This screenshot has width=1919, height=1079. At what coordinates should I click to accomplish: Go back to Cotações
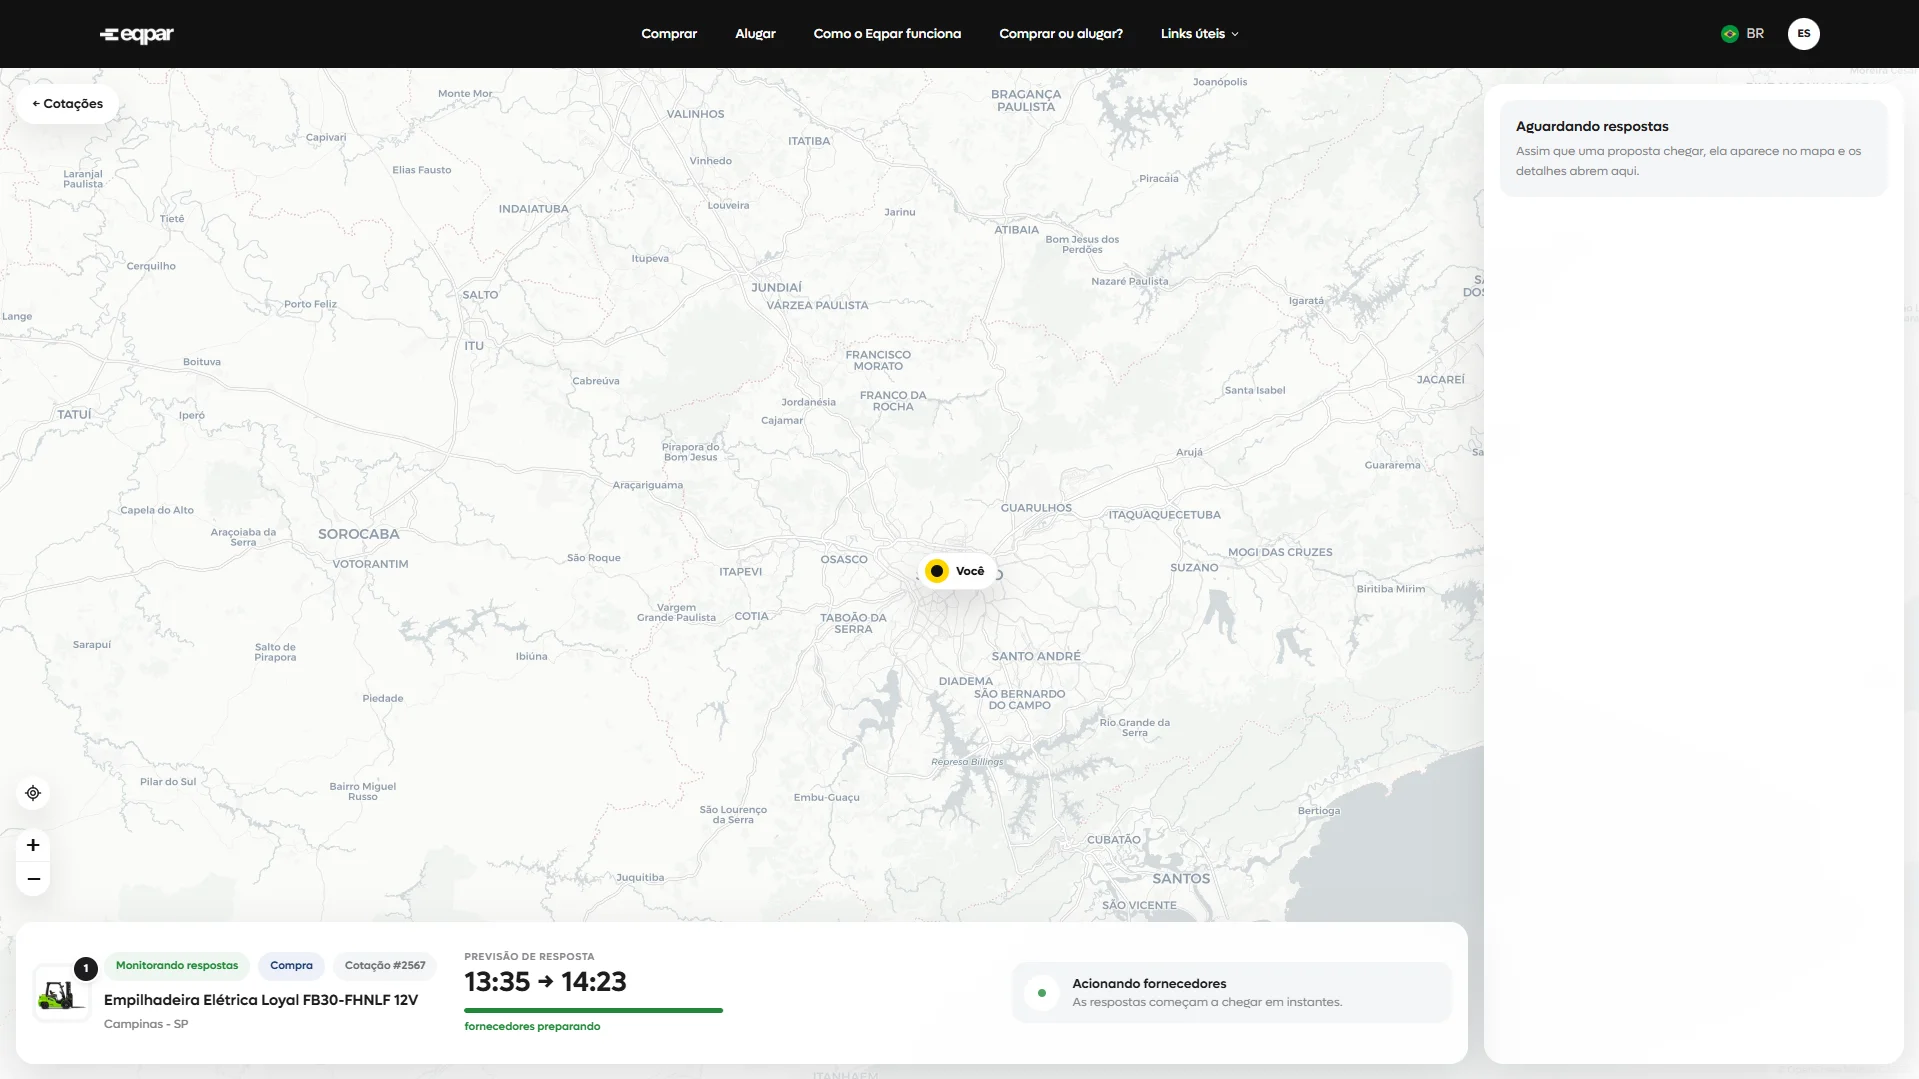coord(67,104)
